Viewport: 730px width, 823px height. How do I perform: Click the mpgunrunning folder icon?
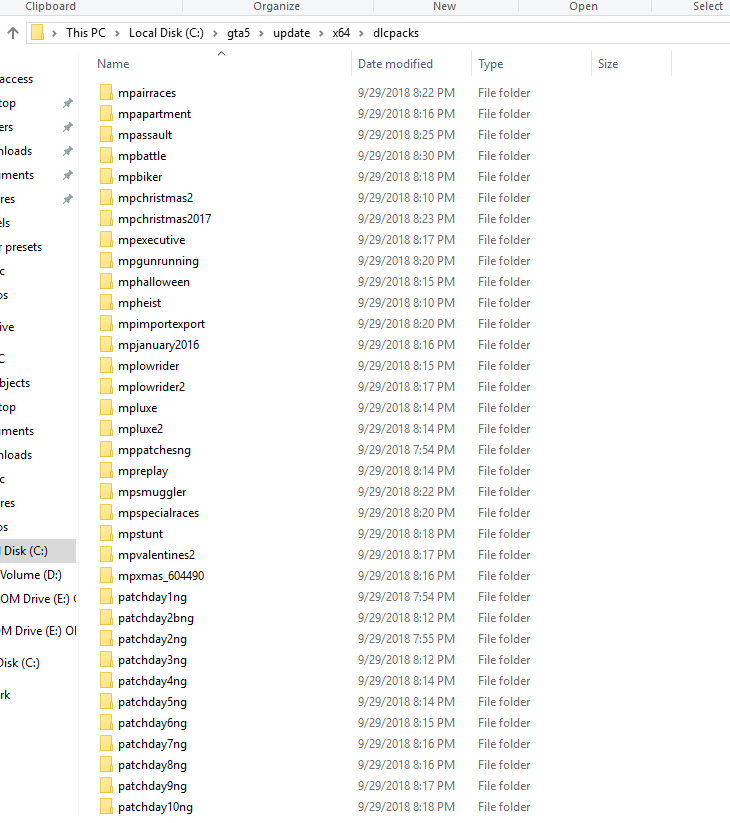click(x=106, y=260)
